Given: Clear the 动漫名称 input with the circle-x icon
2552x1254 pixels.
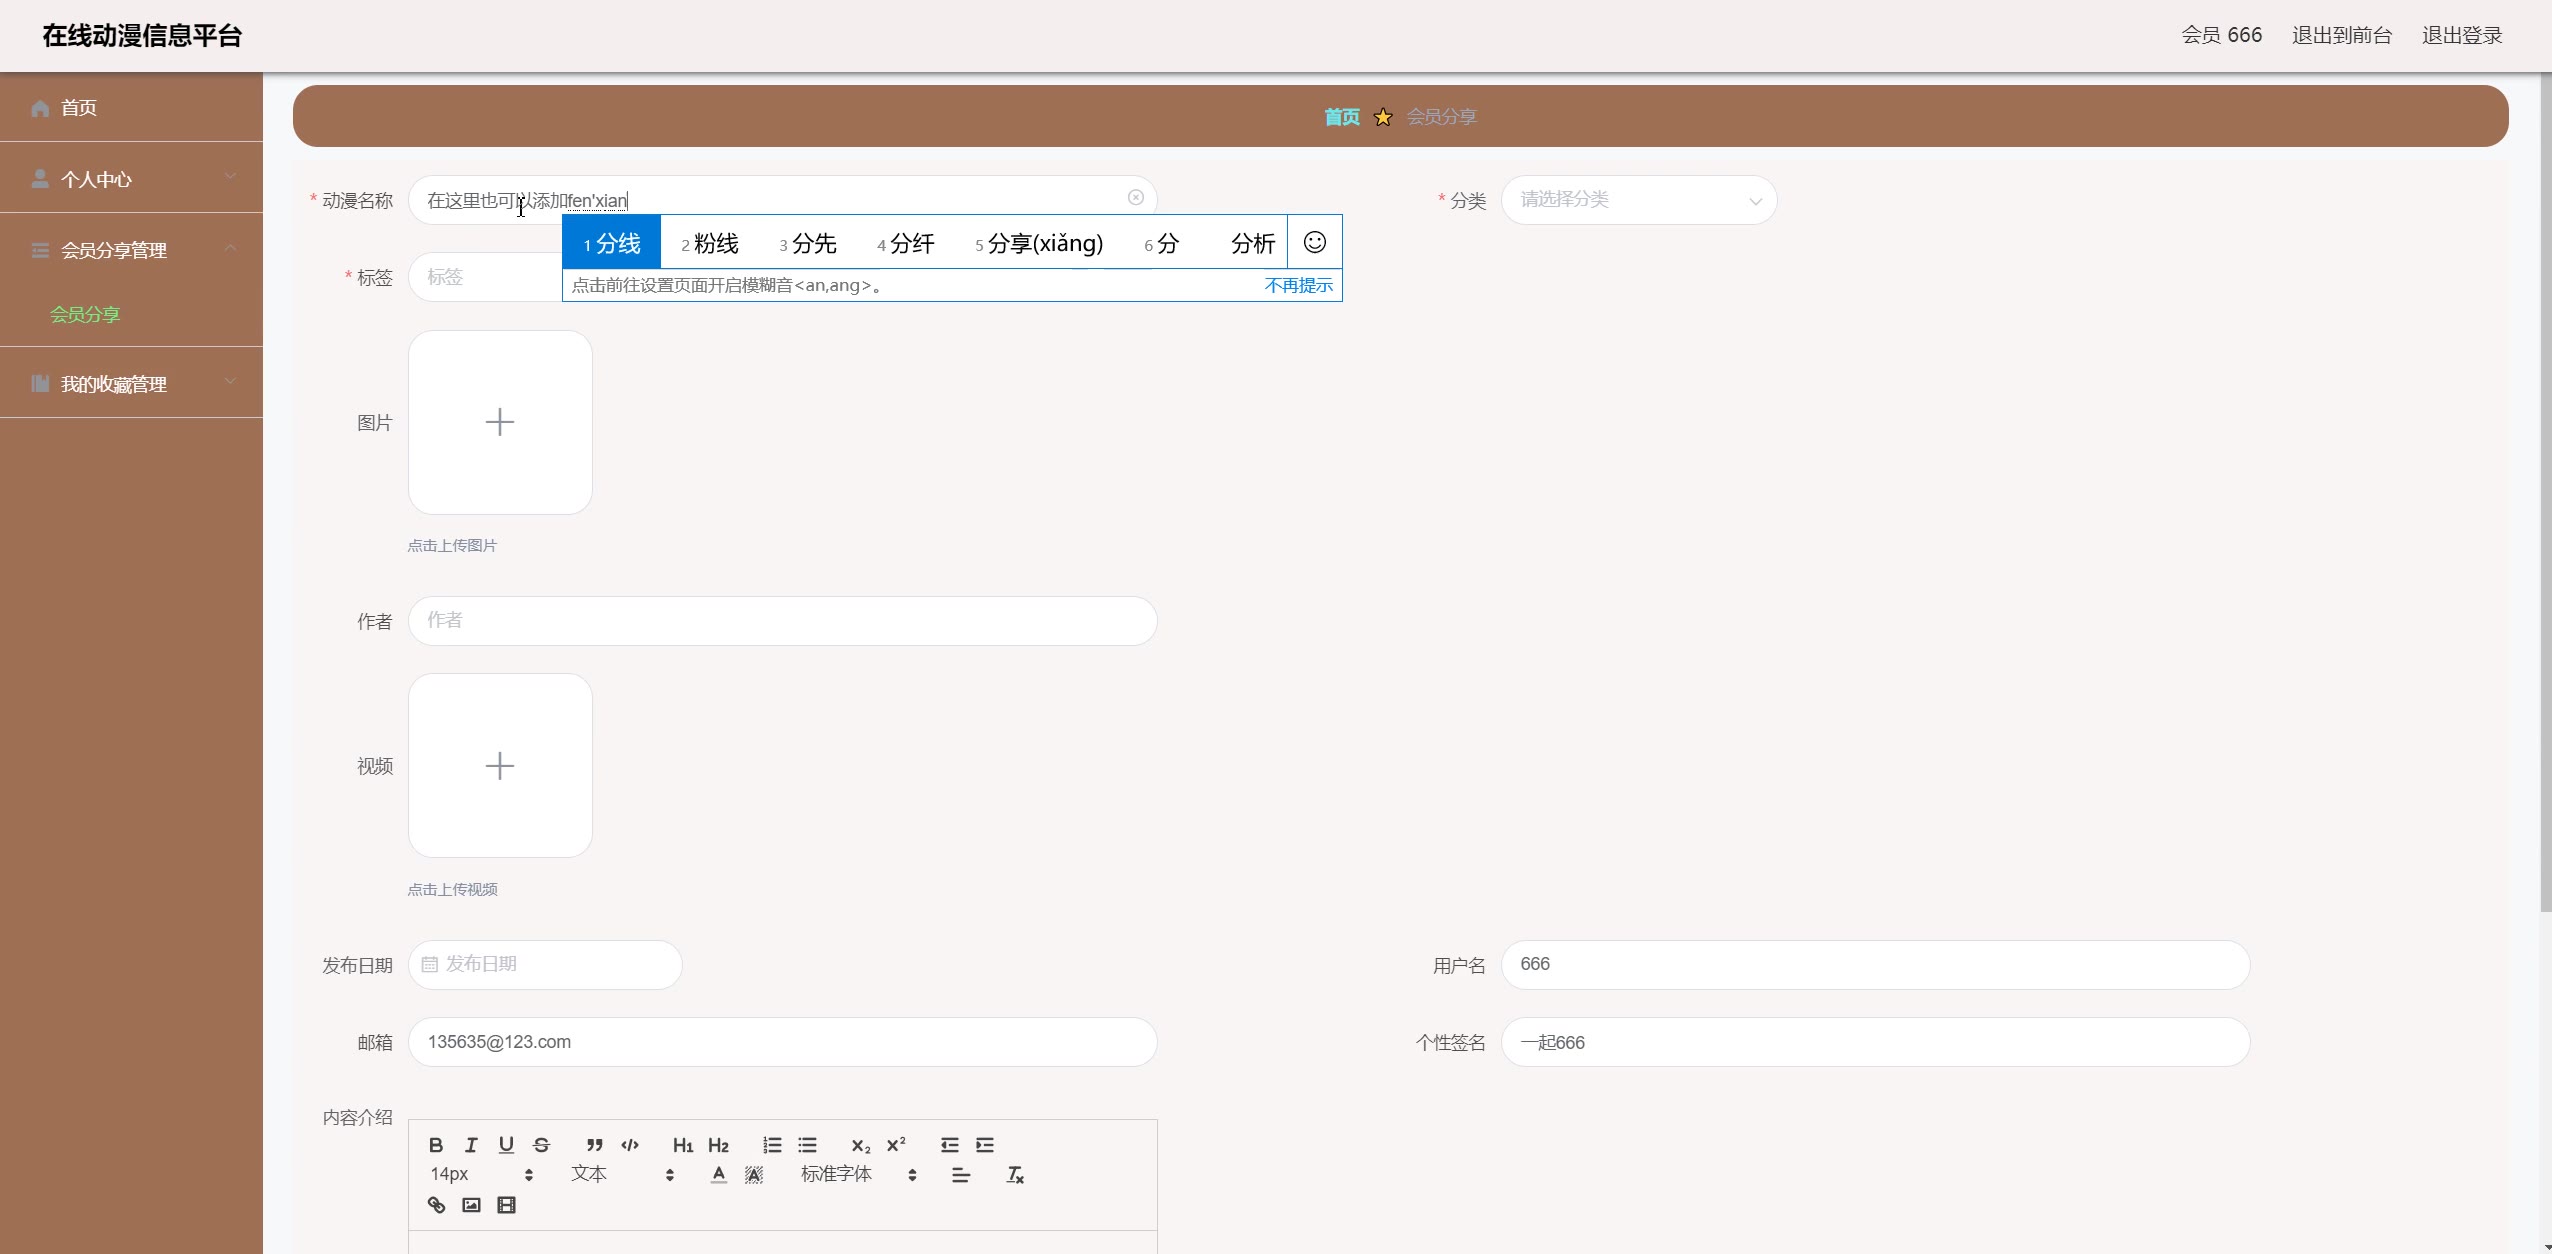Looking at the screenshot, I should tap(1135, 198).
